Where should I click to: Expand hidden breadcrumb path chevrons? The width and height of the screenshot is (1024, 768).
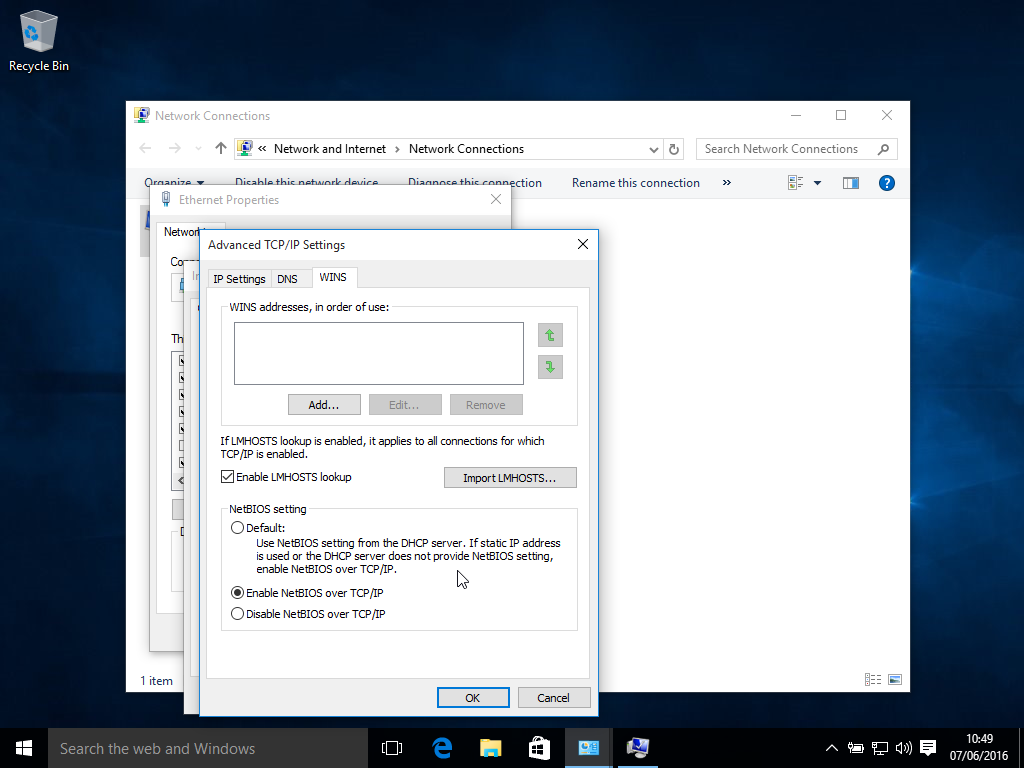pos(263,148)
